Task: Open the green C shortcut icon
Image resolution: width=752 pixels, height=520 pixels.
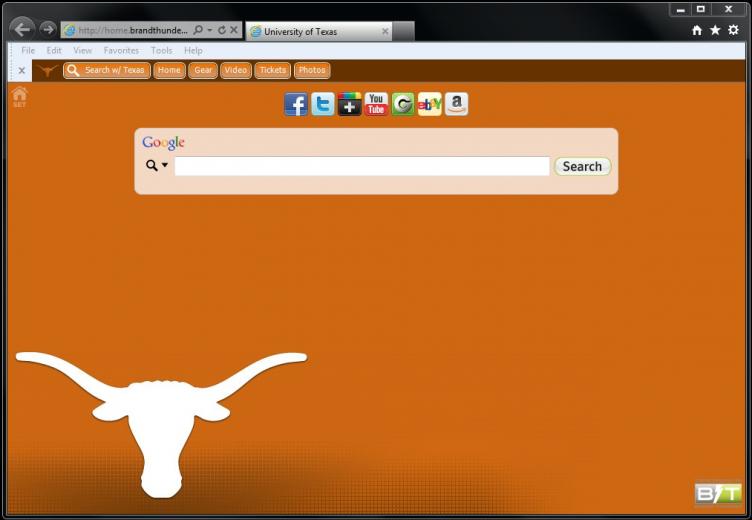Action: tap(403, 104)
